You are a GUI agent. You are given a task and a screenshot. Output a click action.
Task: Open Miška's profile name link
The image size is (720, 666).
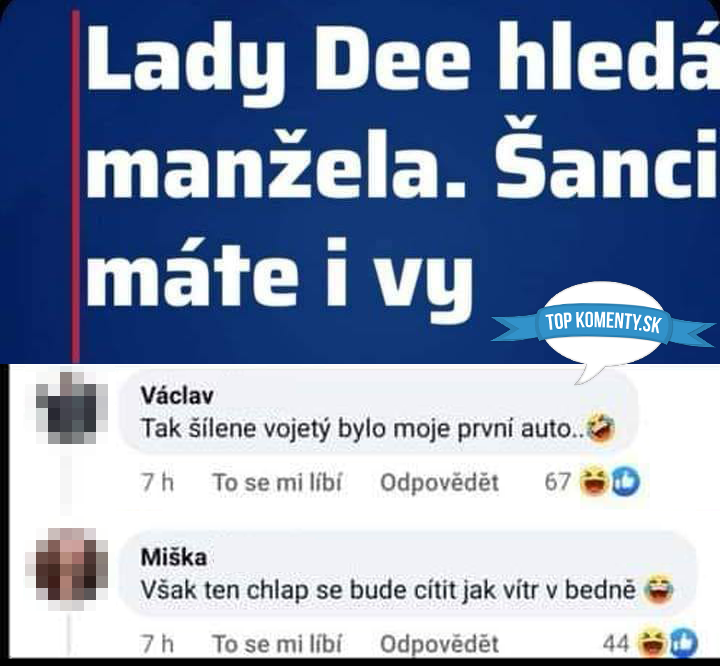click(x=174, y=557)
